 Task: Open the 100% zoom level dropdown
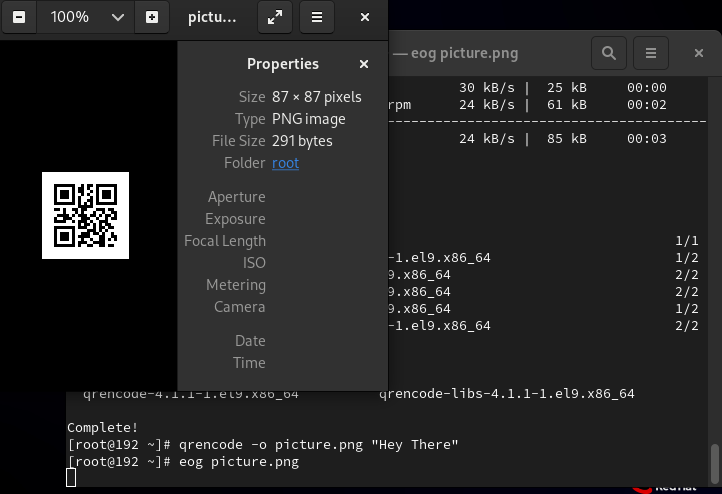tap(118, 17)
